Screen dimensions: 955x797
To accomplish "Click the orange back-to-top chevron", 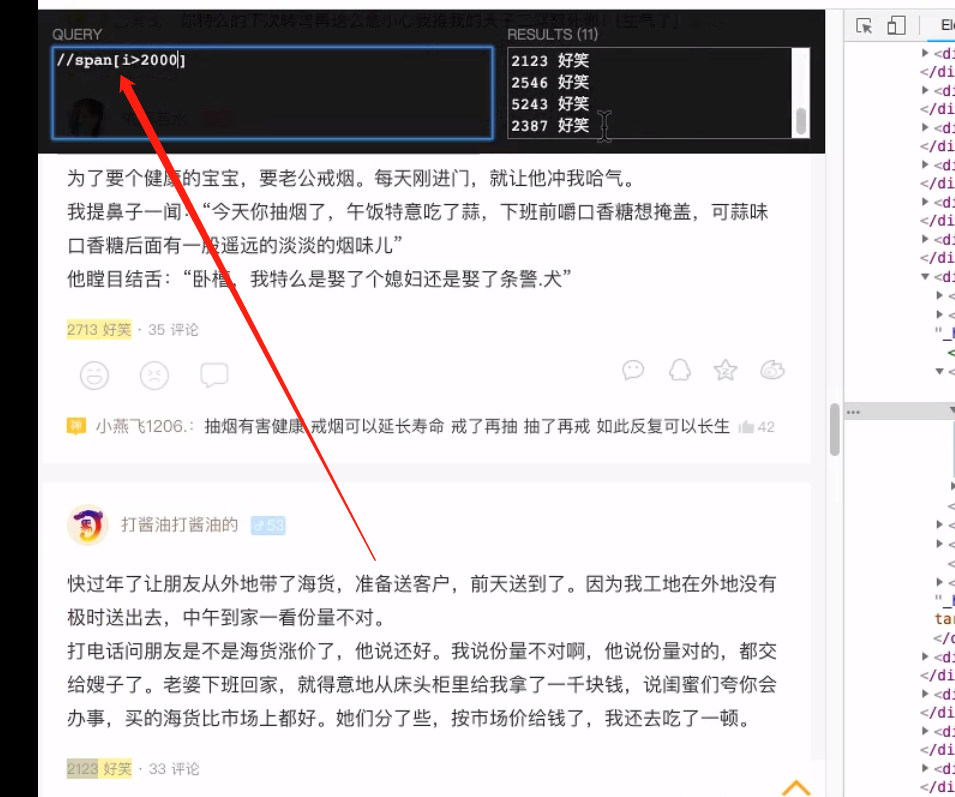I will coord(795,787).
